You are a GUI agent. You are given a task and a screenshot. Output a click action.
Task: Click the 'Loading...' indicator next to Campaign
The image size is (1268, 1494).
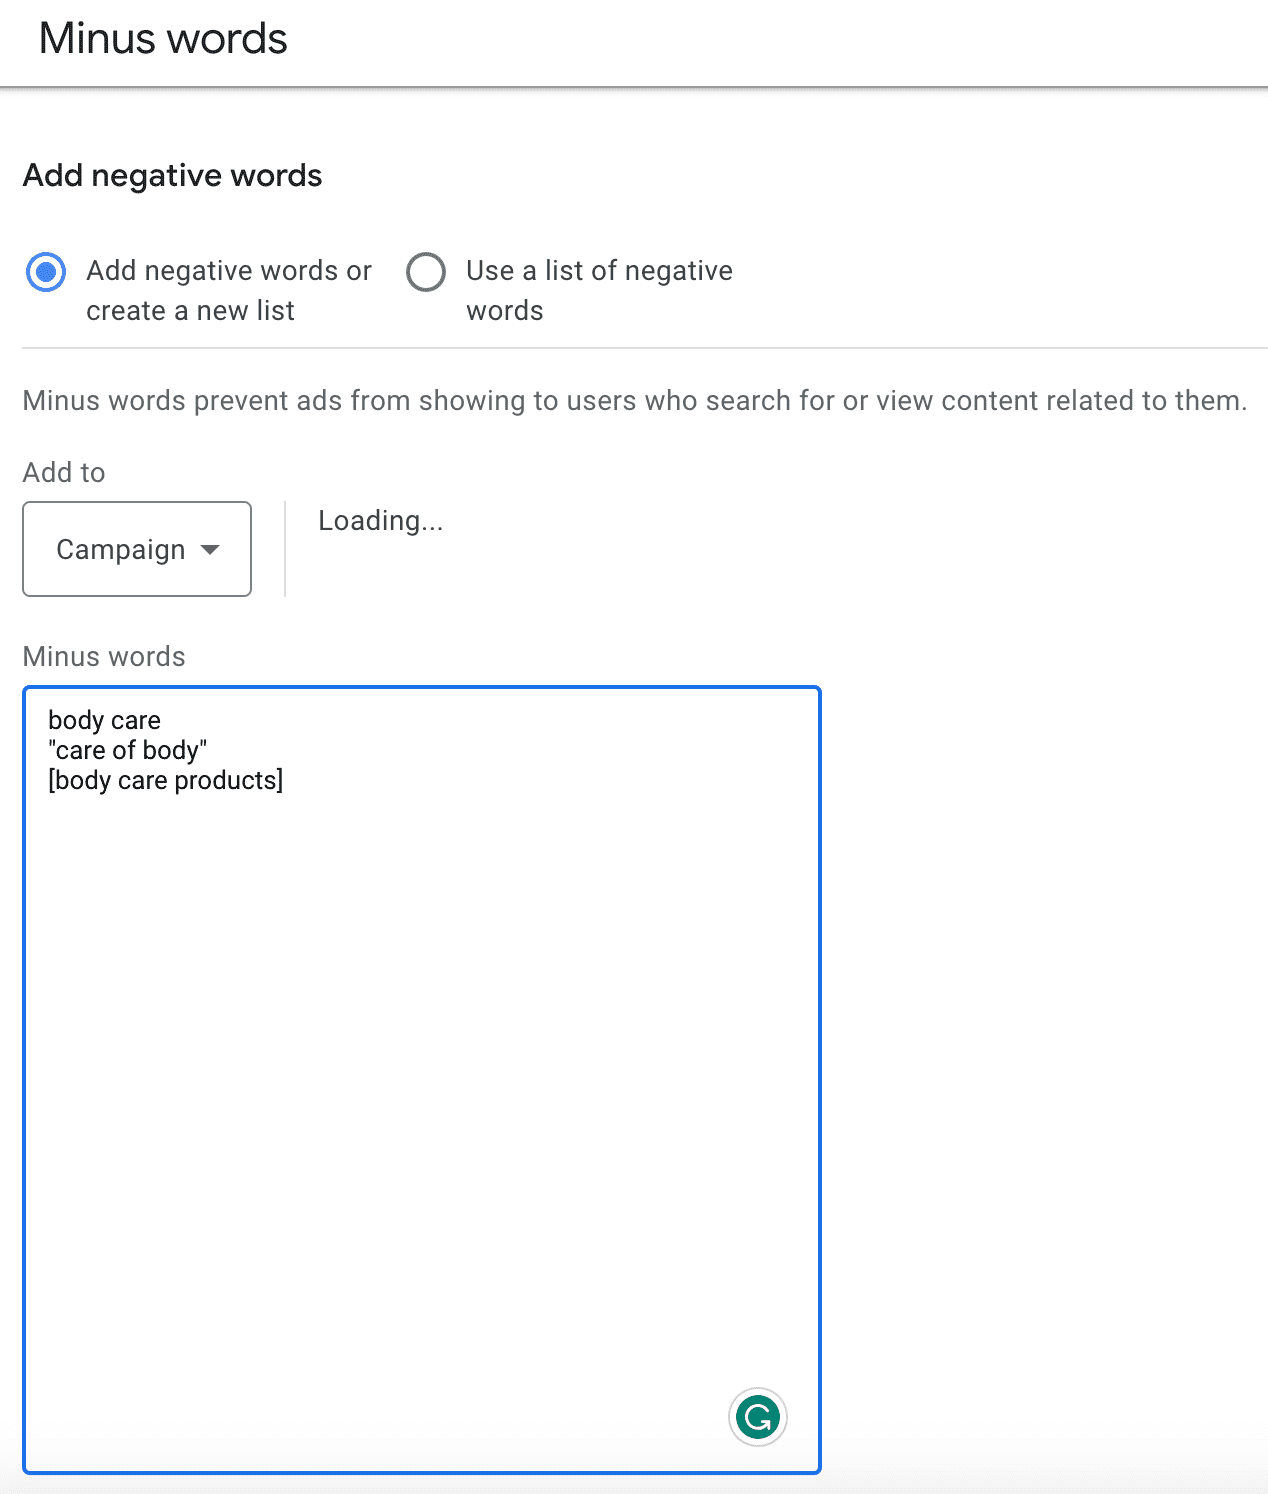click(380, 520)
